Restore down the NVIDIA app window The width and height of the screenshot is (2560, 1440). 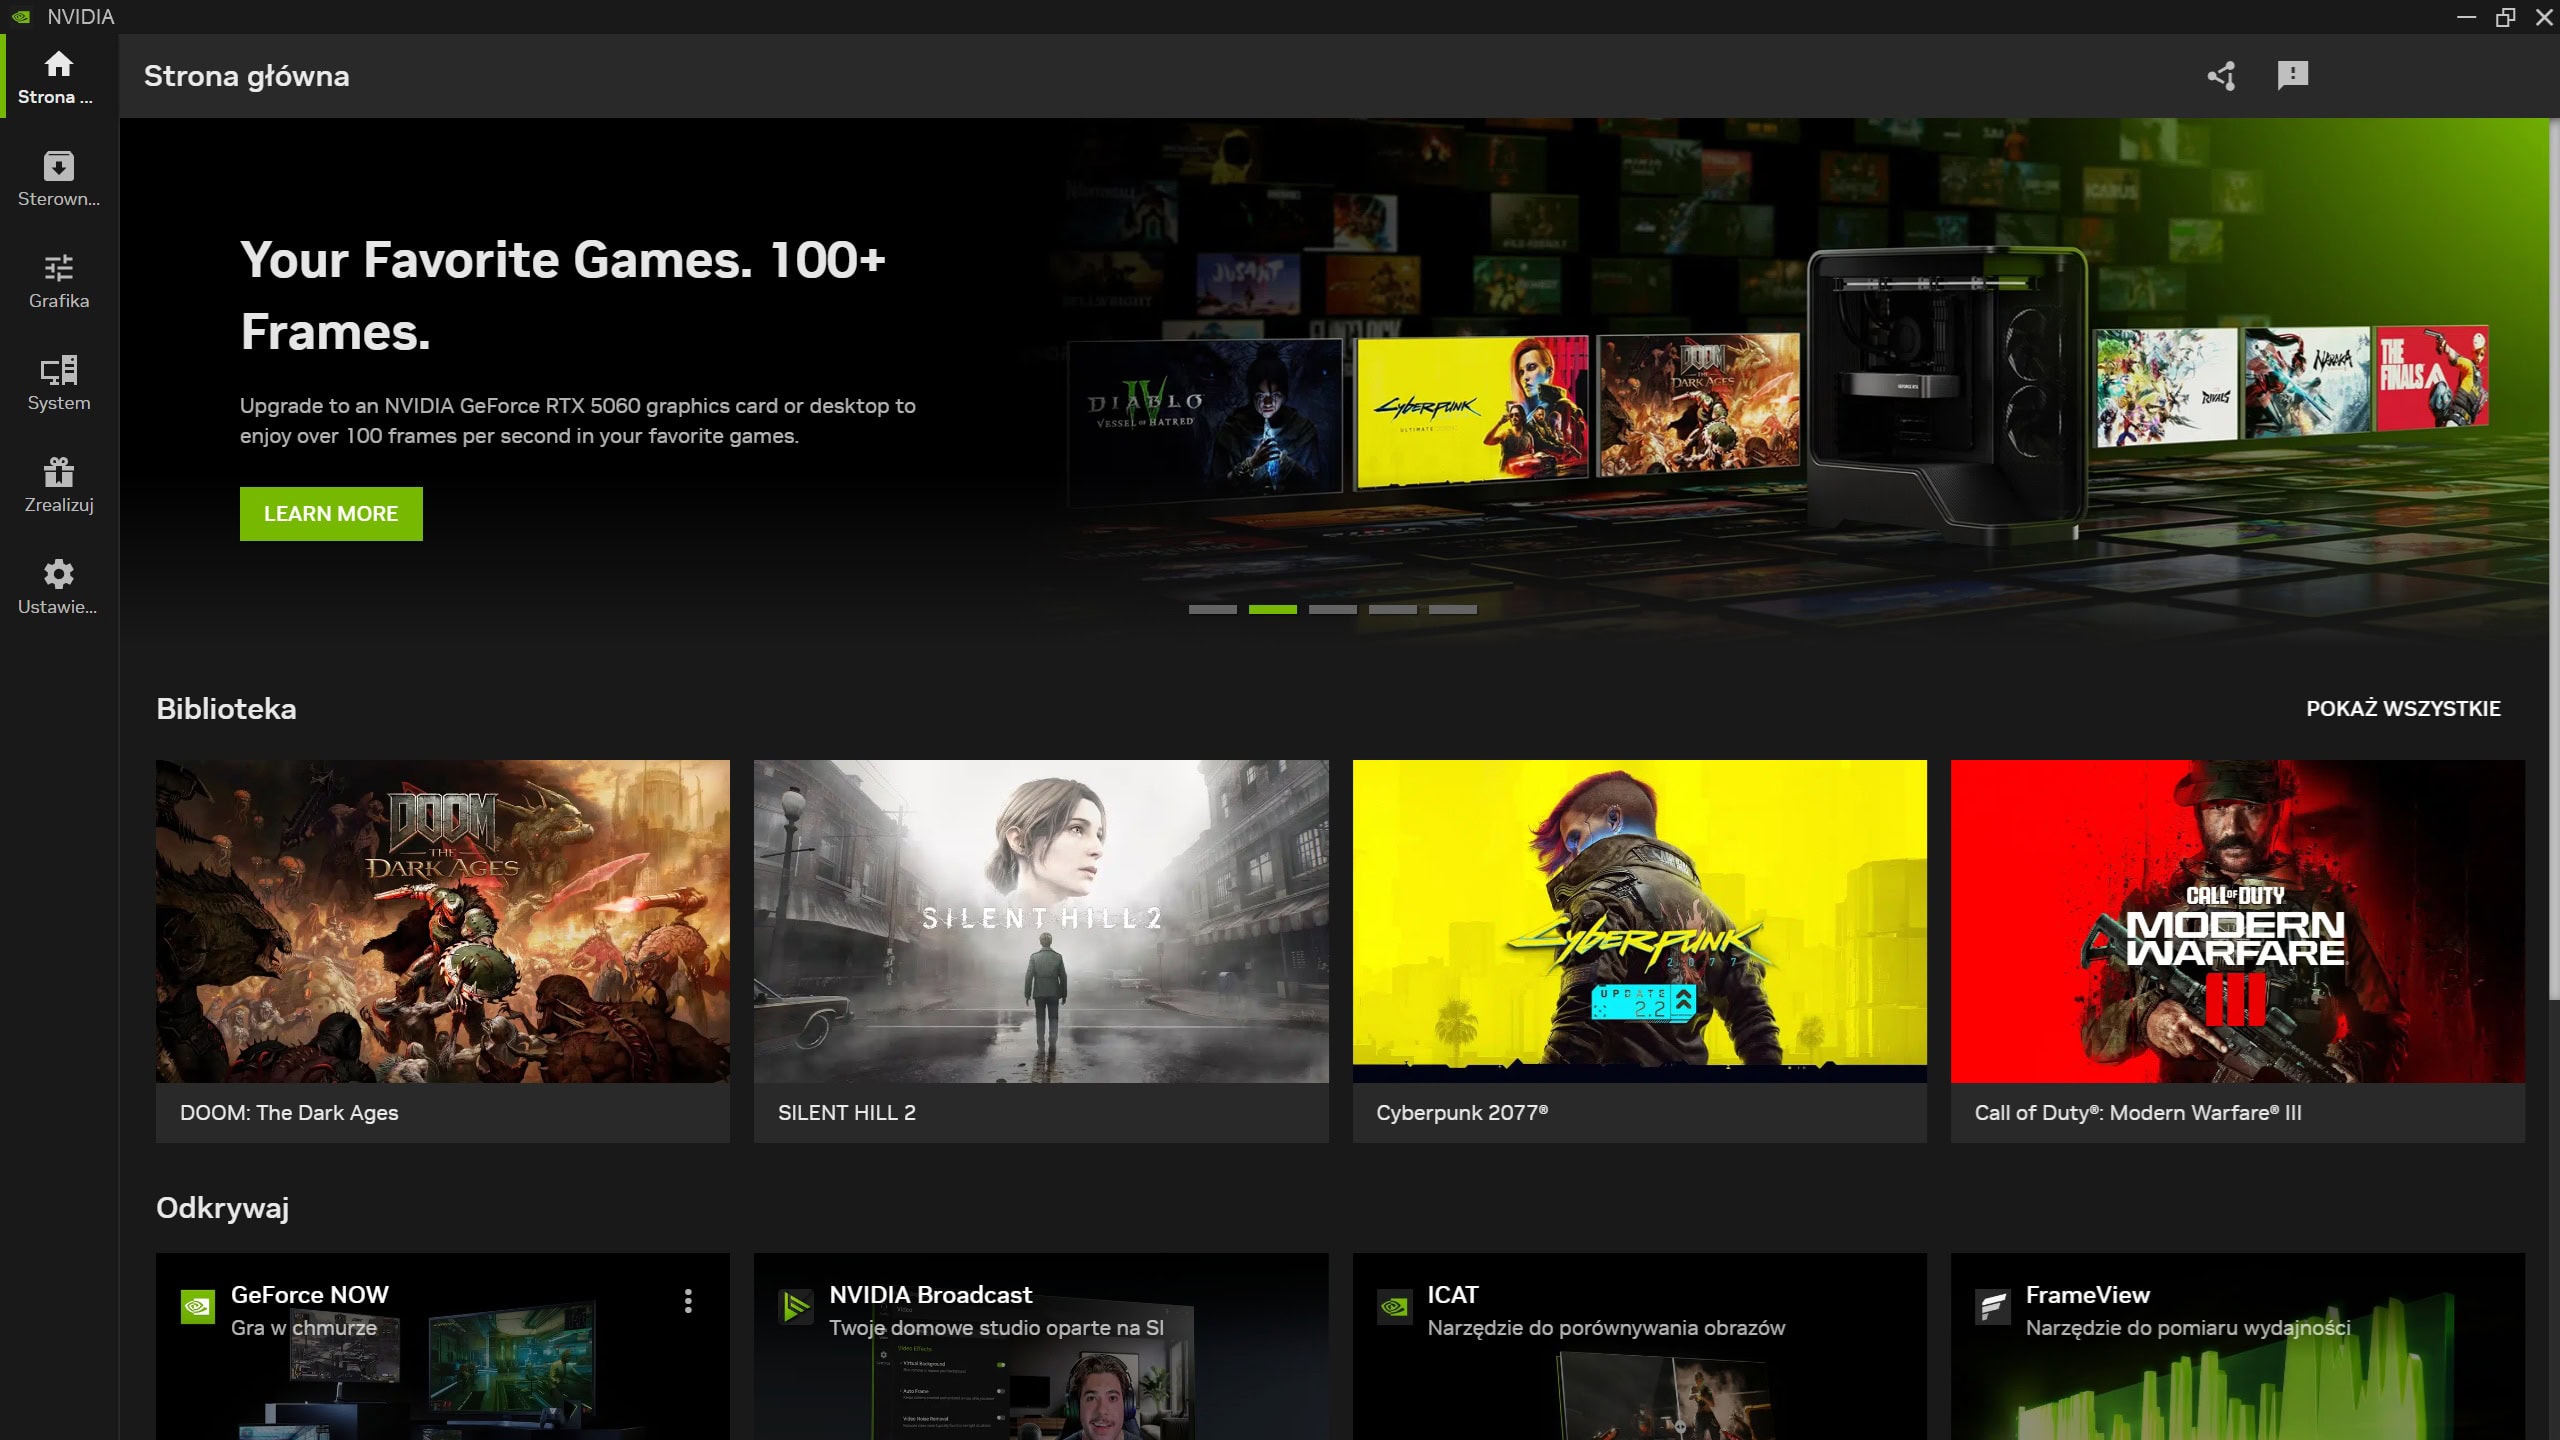pyautogui.click(x=2505, y=17)
